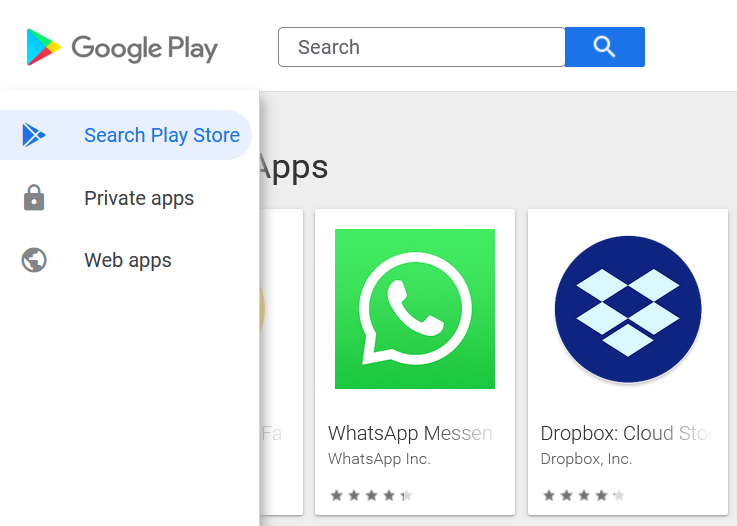737x526 pixels.
Task: Click the Play Store triangle icon
Action: tap(34, 135)
